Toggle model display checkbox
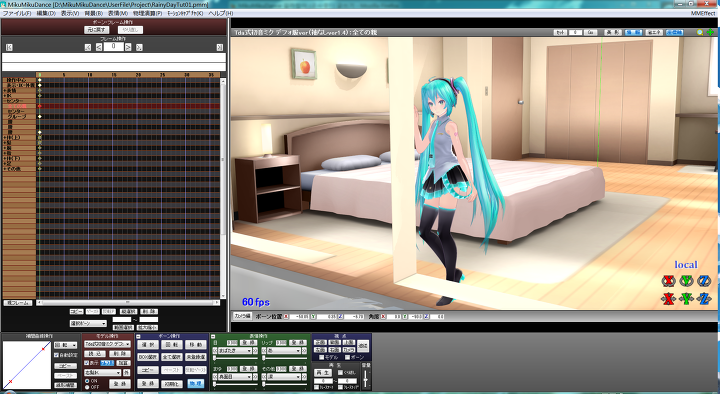The image size is (720, 394). point(87,363)
